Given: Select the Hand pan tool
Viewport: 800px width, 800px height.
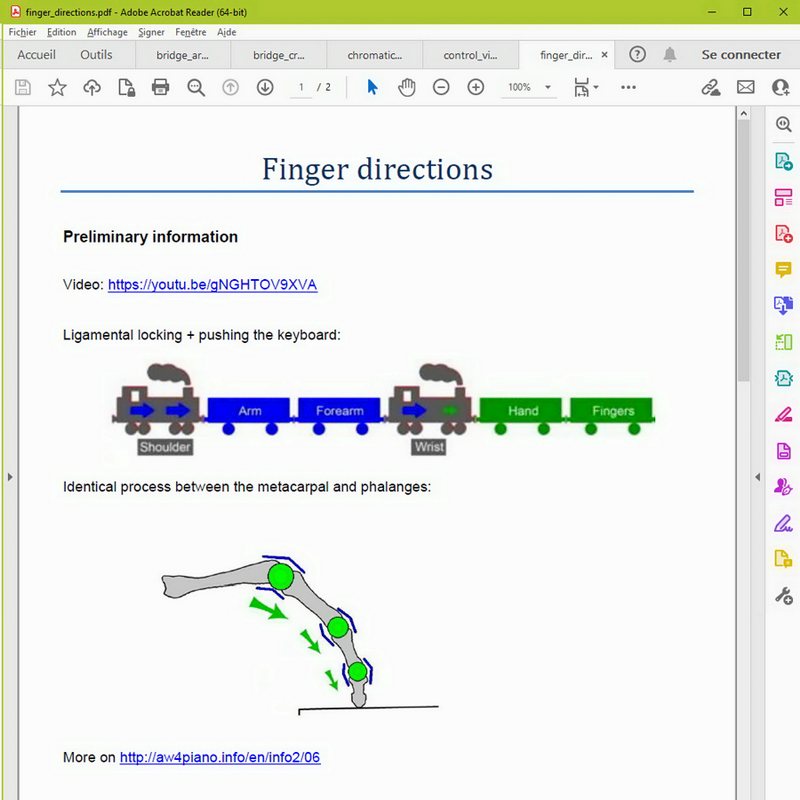Looking at the screenshot, I should 406,88.
